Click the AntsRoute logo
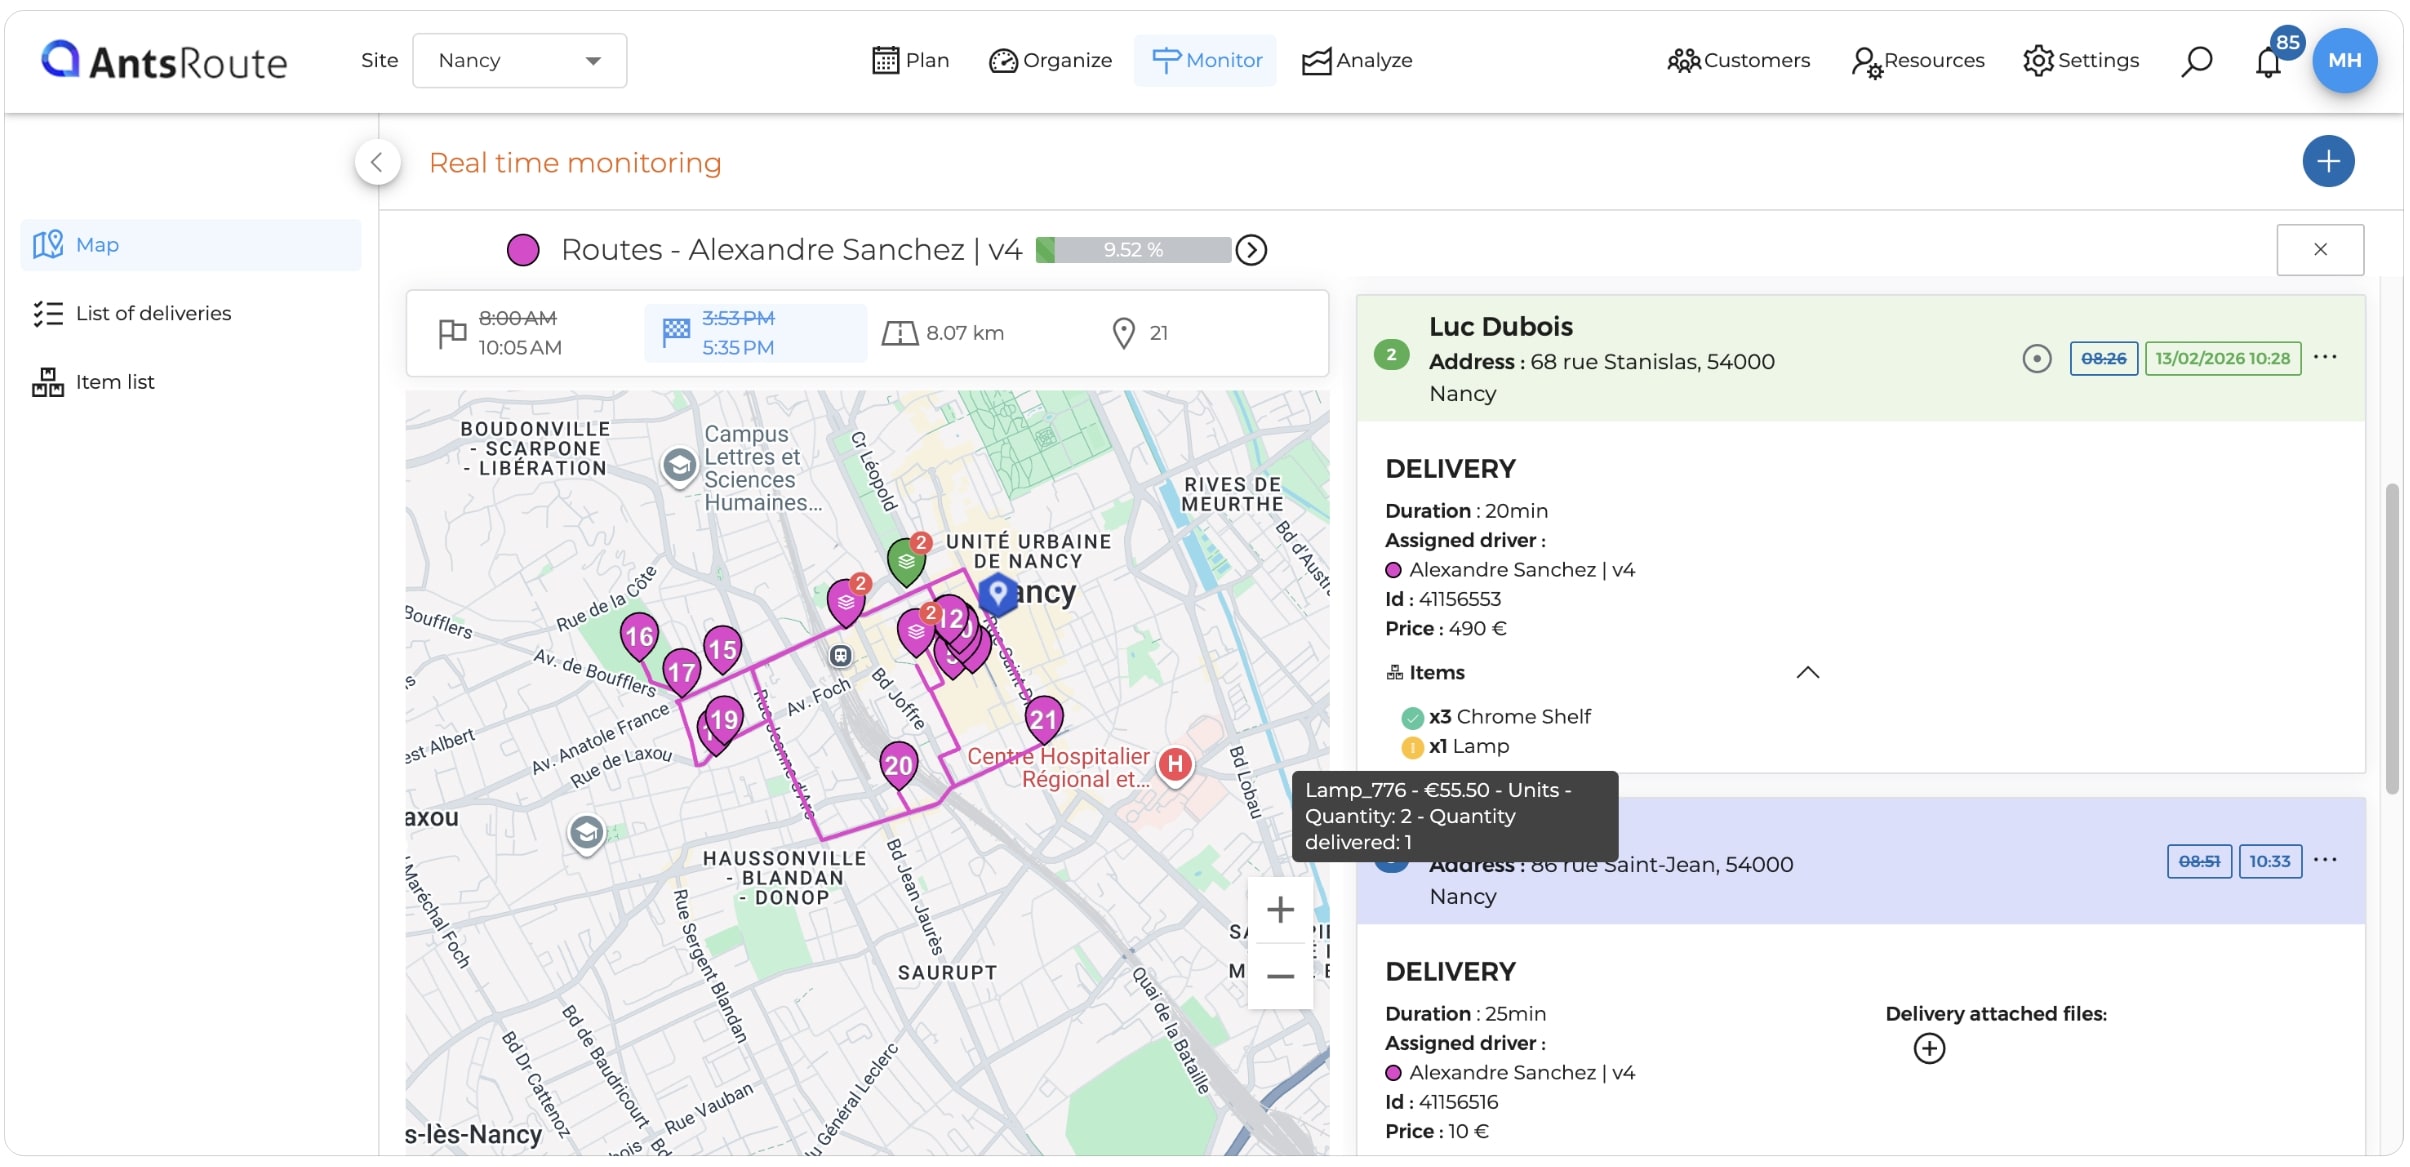Screen dimensions: 2410x1167 click(x=164, y=61)
